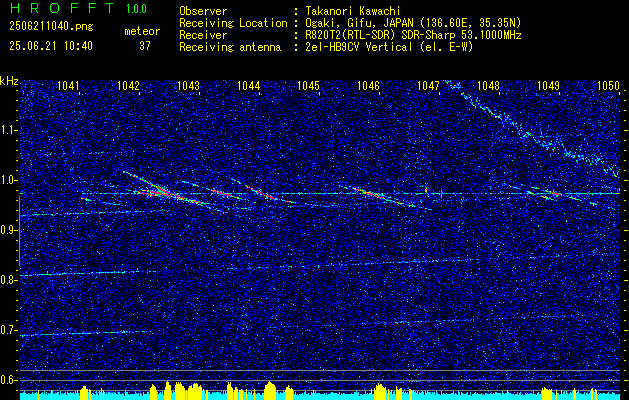Click the 1048 time axis label
Image resolution: width=629 pixels, height=400 pixels.
pyautogui.click(x=489, y=85)
